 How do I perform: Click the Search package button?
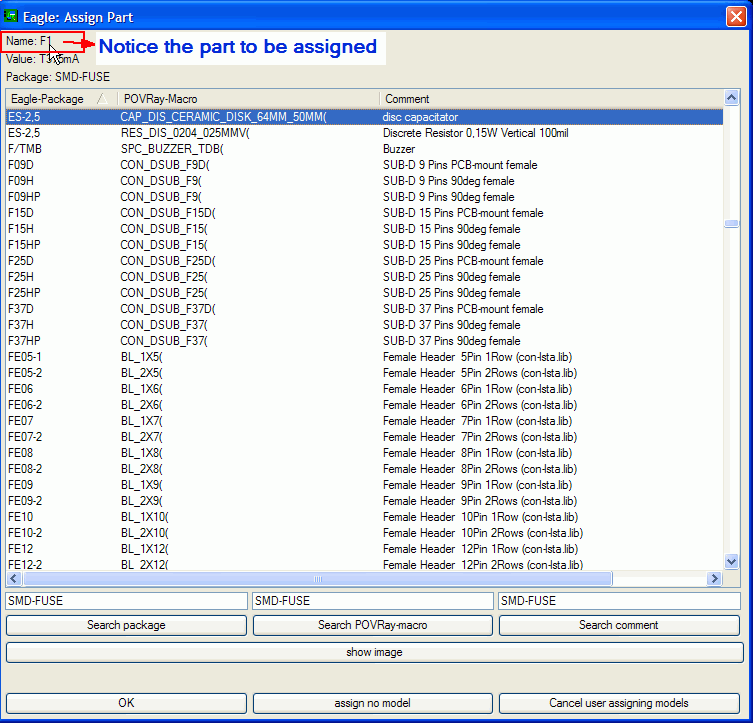(x=126, y=625)
